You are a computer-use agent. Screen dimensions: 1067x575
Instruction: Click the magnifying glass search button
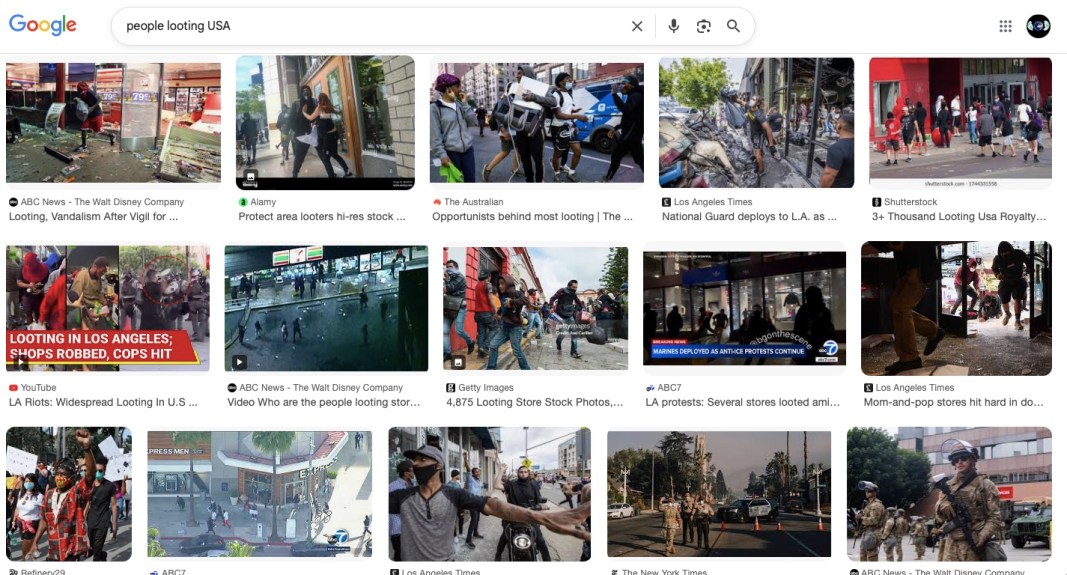[x=733, y=26]
